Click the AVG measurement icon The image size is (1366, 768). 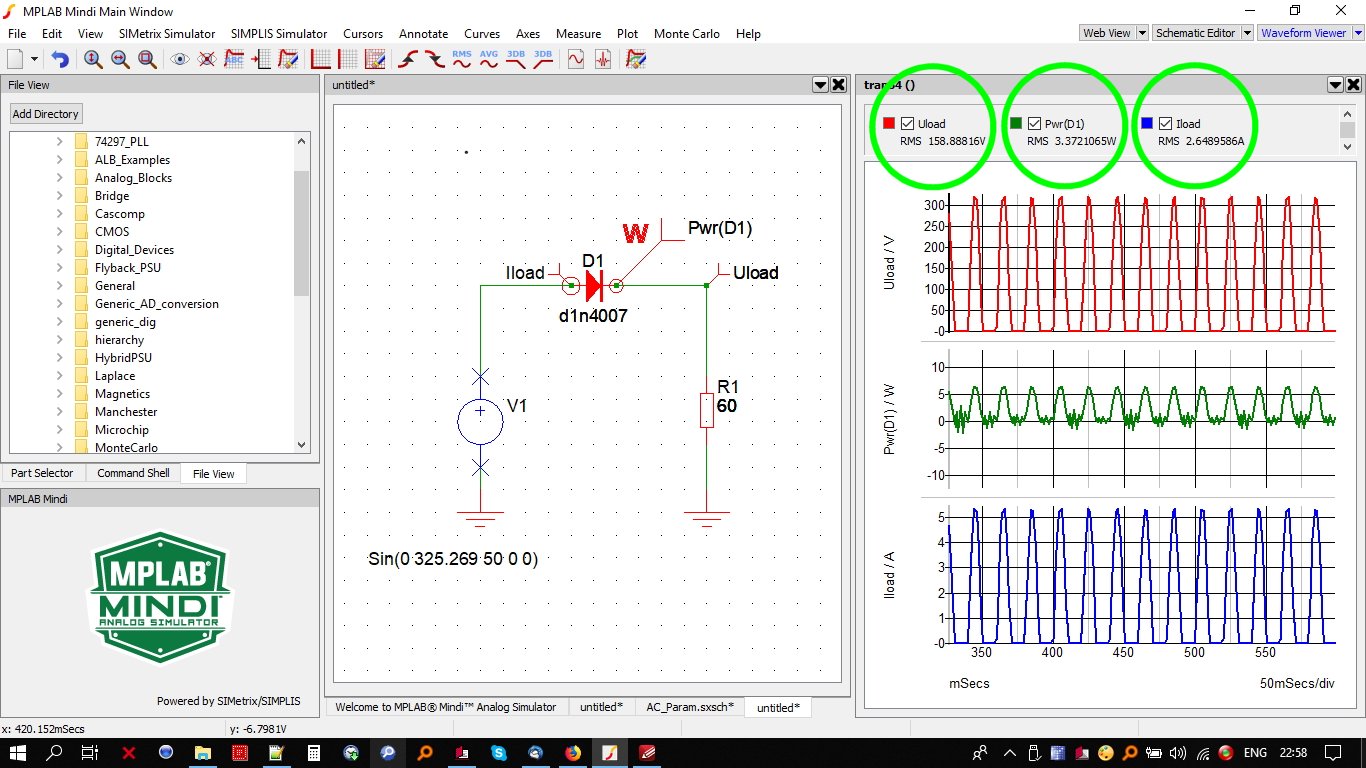(489, 60)
